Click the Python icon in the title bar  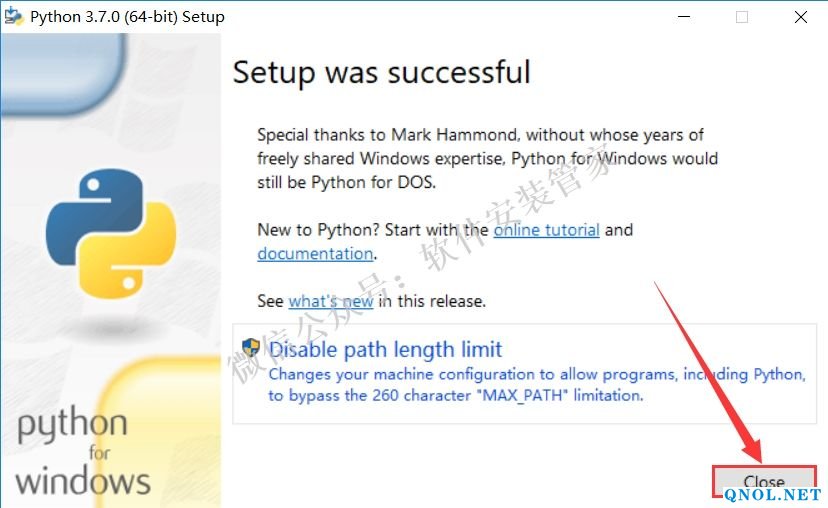[x=13, y=17]
